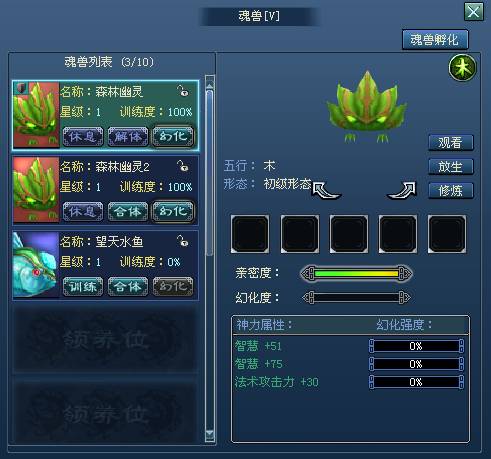Click 解体 for the 森林幽灵 beast
The image size is (491, 459).
[x=128, y=136]
